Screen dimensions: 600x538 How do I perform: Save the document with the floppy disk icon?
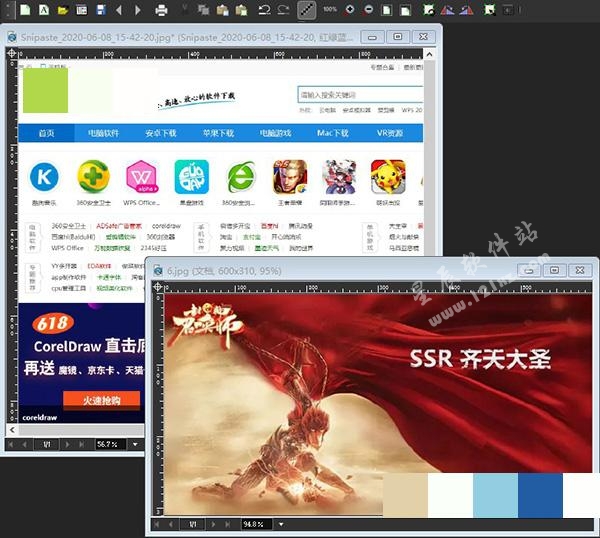pos(101,10)
